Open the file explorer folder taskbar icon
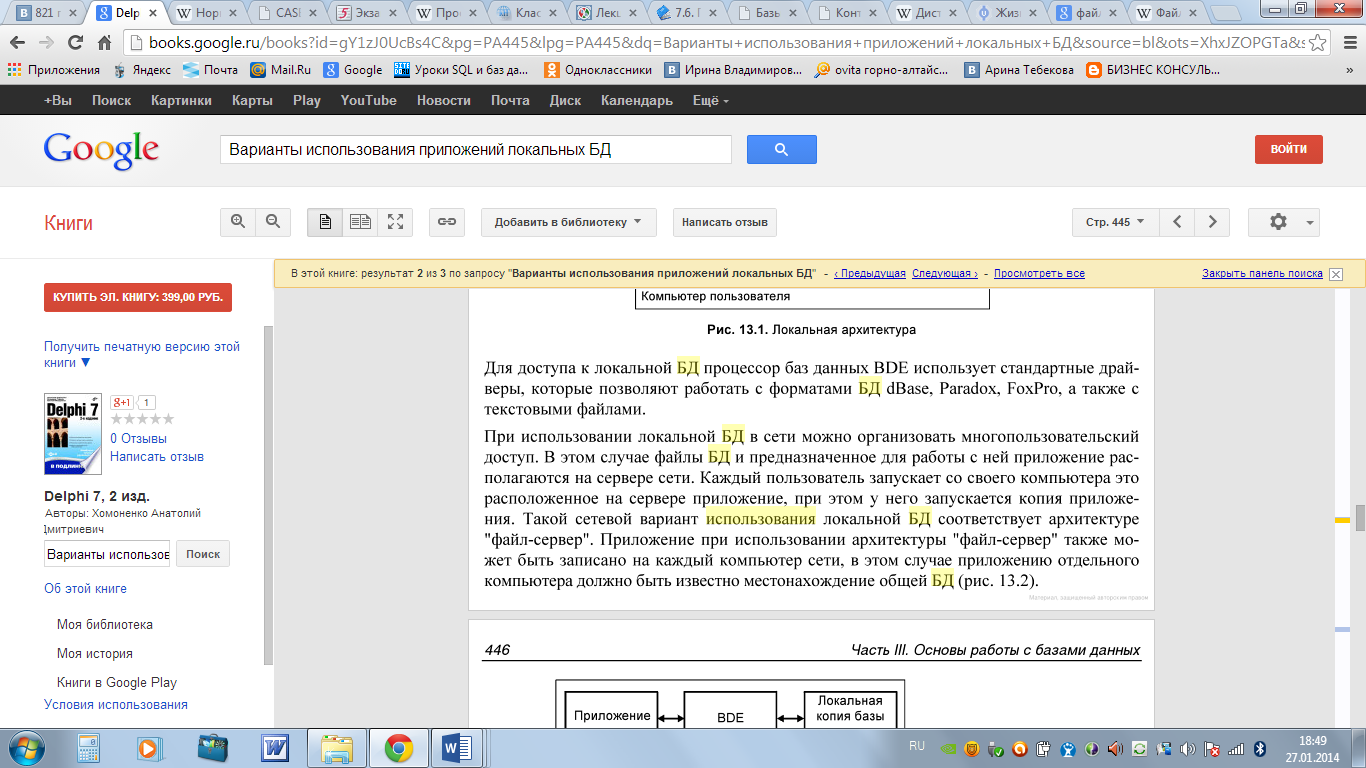The width and height of the screenshot is (1366, 768). tap(336, 748)
